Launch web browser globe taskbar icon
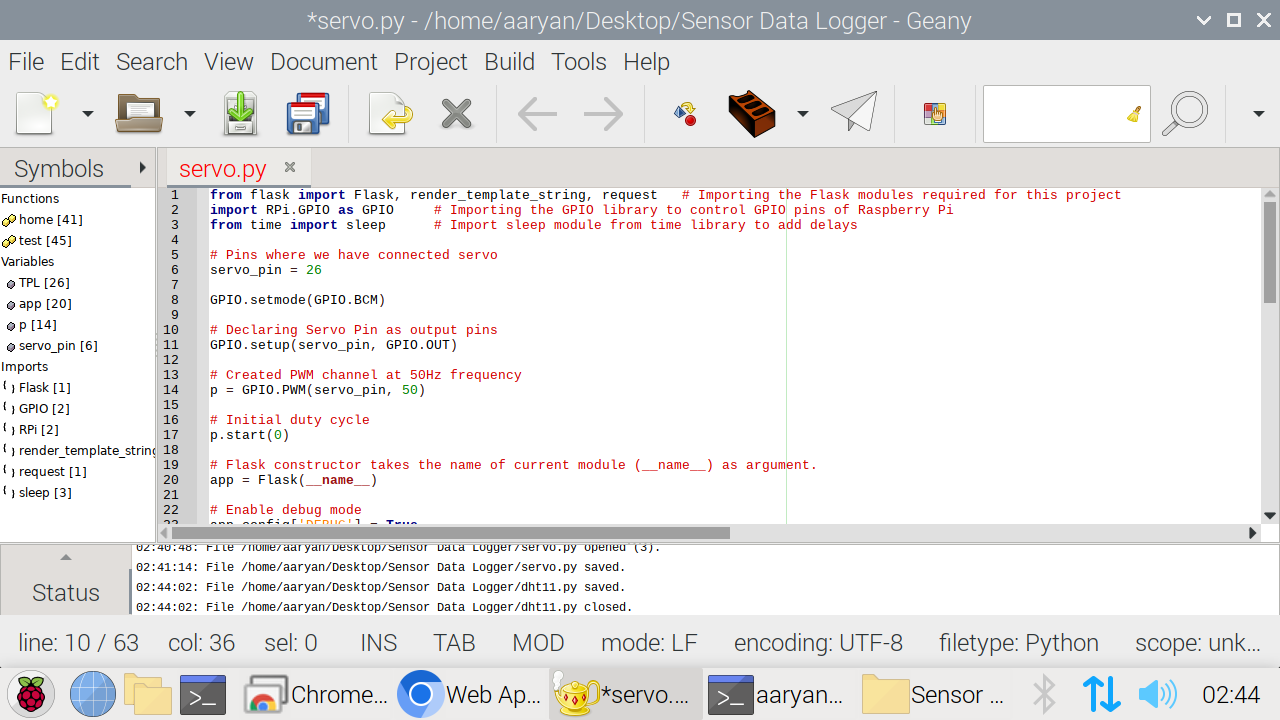 coord(93,694)
